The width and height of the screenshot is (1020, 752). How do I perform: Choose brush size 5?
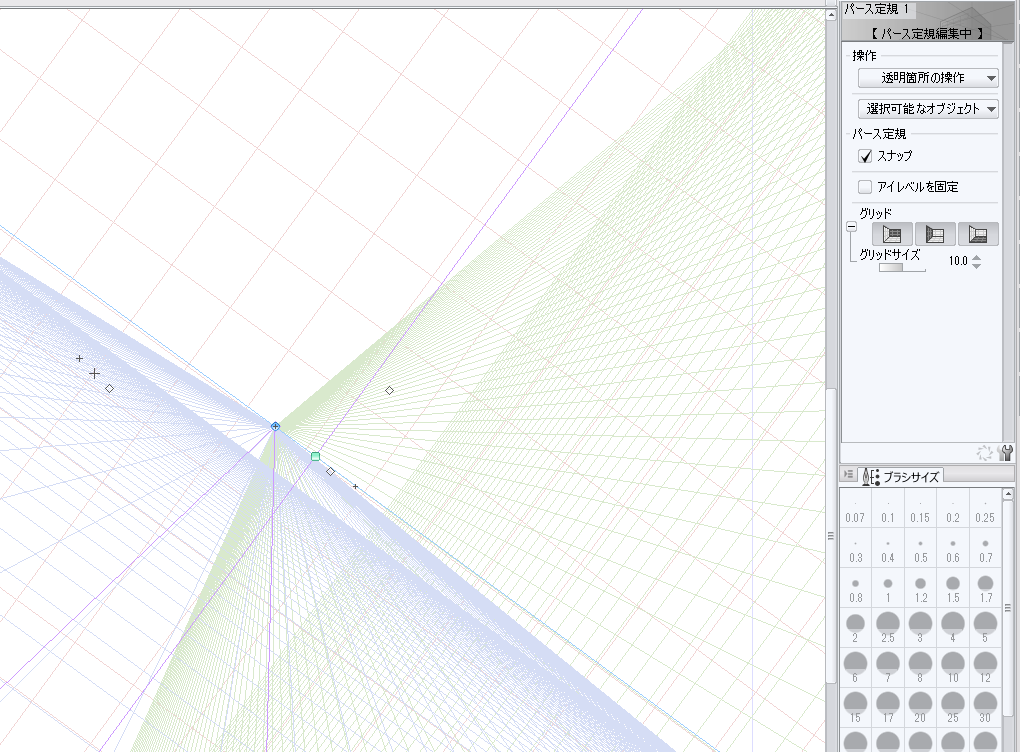(986, 628)
